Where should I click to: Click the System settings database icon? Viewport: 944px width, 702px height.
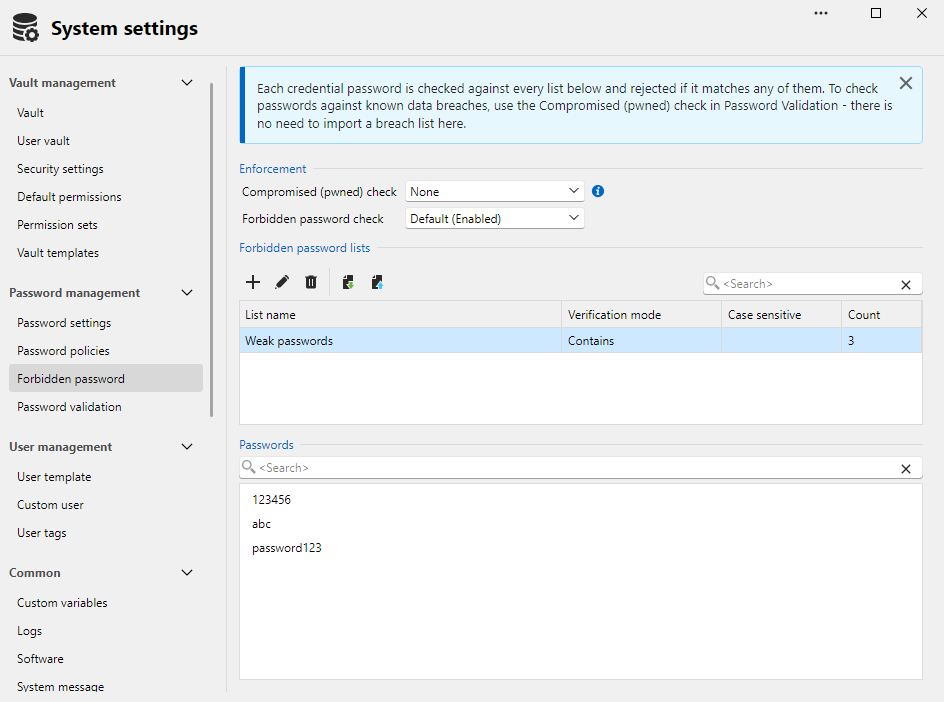(25, 28)
